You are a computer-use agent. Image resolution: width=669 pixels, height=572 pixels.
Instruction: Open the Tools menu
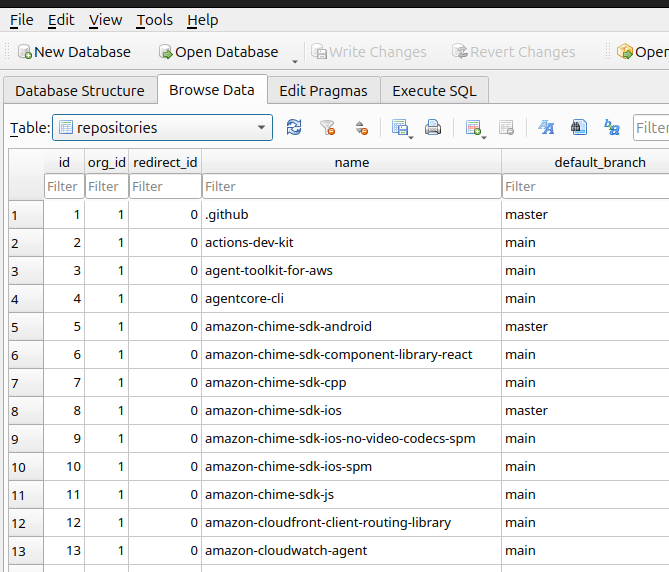click(154, 20)
